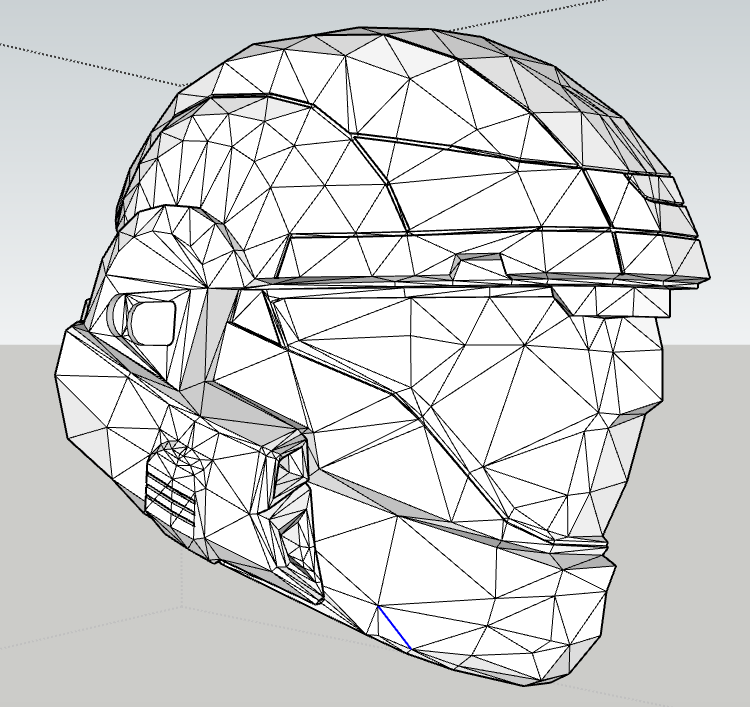750x707 pixels.
Task: Click the rounded rectangular port on helmet's side
Action: coord(151,322)
